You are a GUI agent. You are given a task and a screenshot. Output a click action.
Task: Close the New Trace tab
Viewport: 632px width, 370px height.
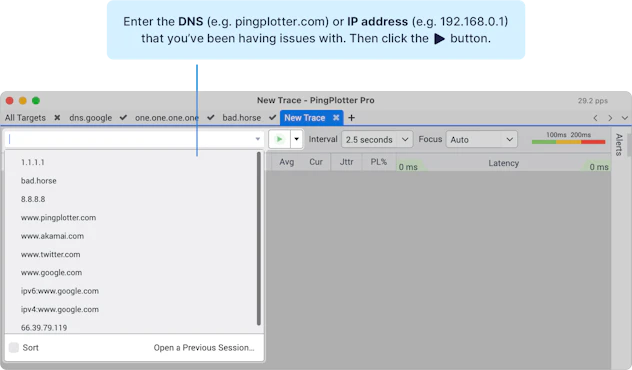pyautogui.click(x=336, y=118)
